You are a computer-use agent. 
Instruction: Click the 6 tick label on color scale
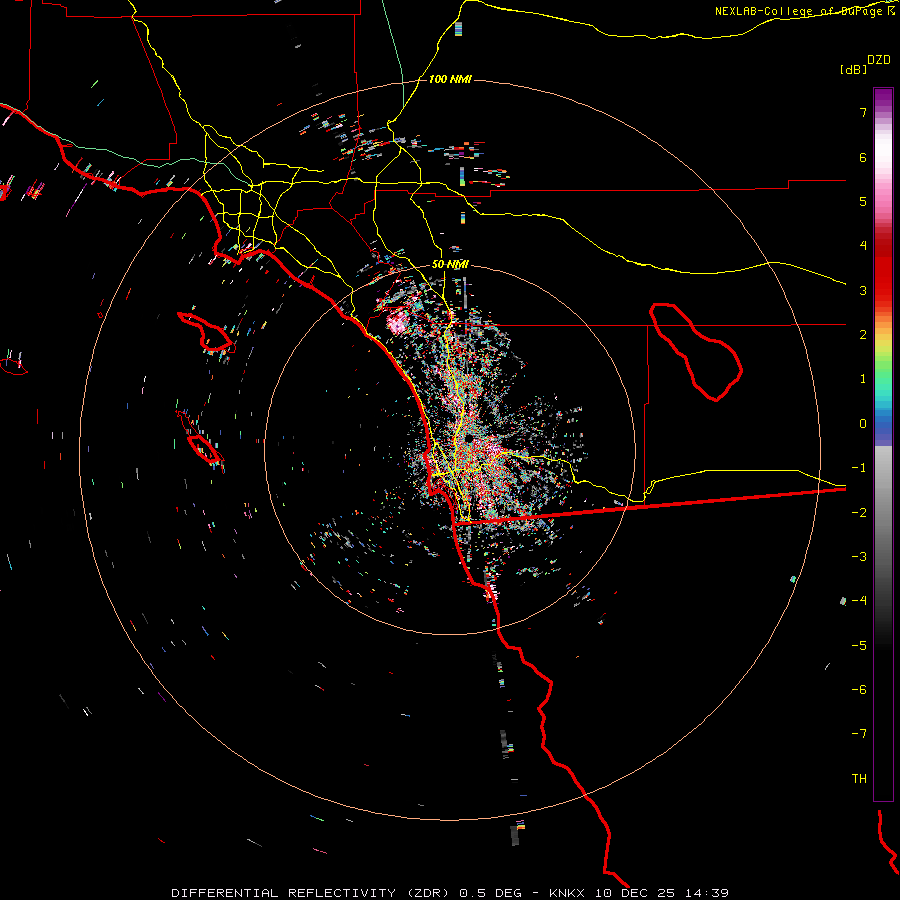click(x=863, y=157)
